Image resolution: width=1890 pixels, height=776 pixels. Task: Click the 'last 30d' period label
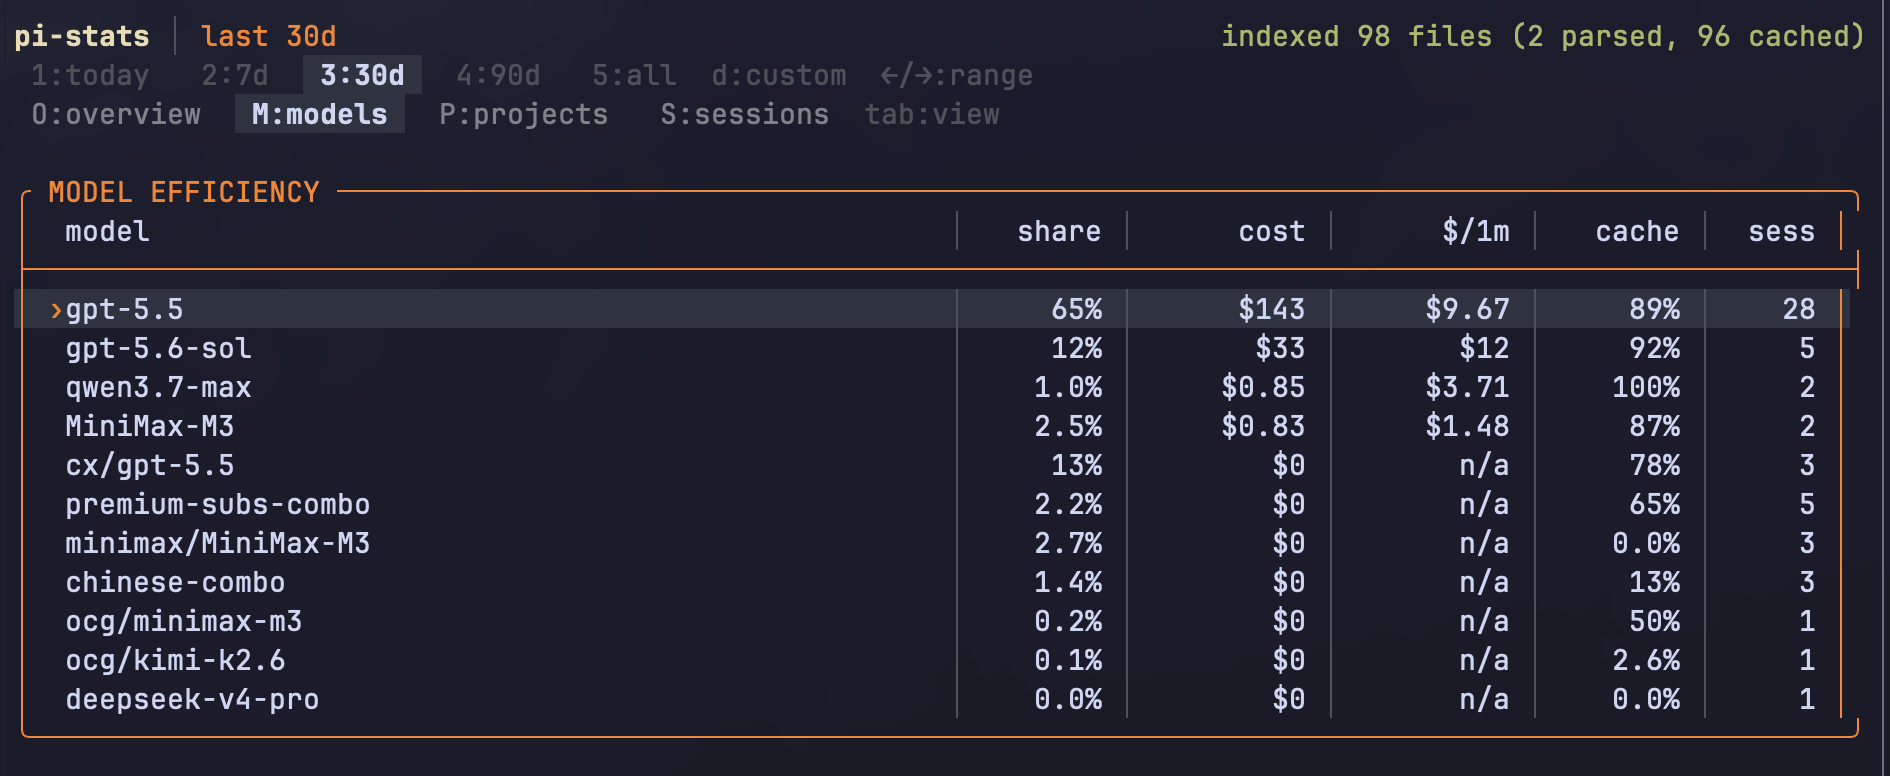coord(269,36)
